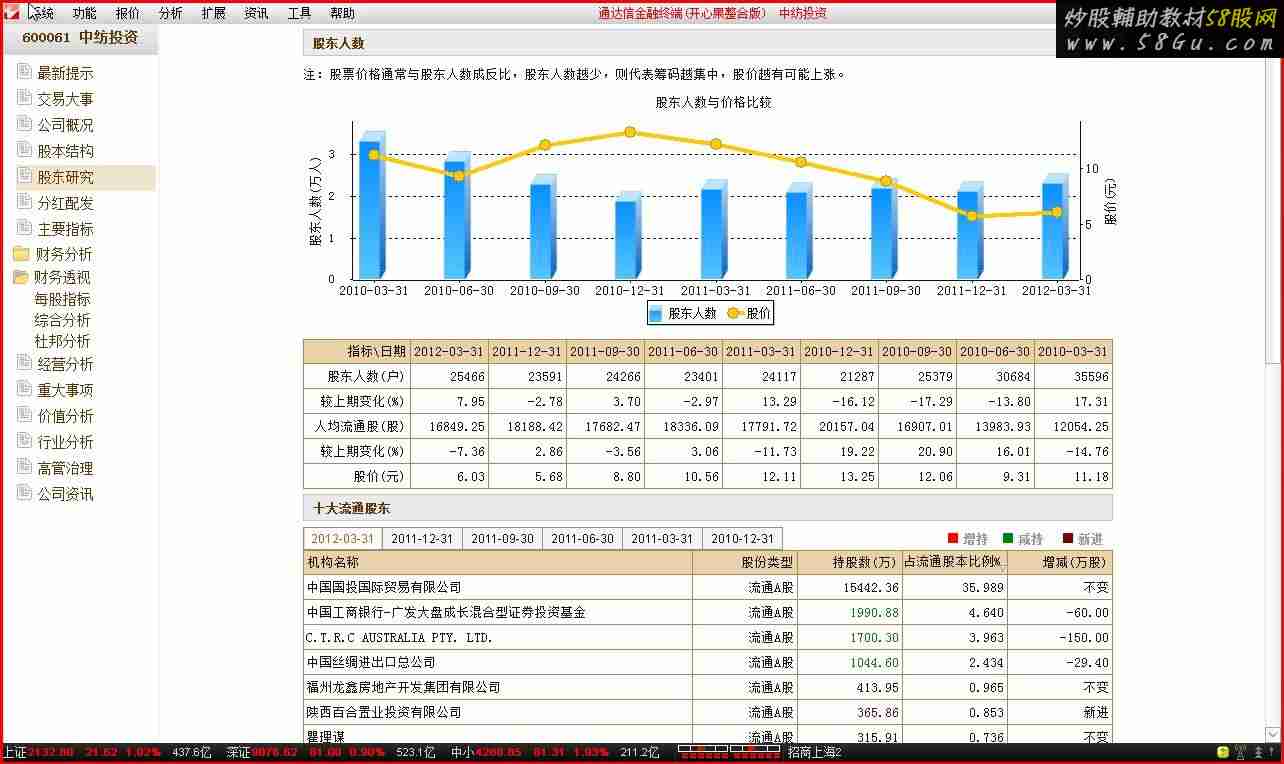Open the 每股指标 sub-item
The width and height of the screenshot is (1284, 764).
click(x=62, y=299)
